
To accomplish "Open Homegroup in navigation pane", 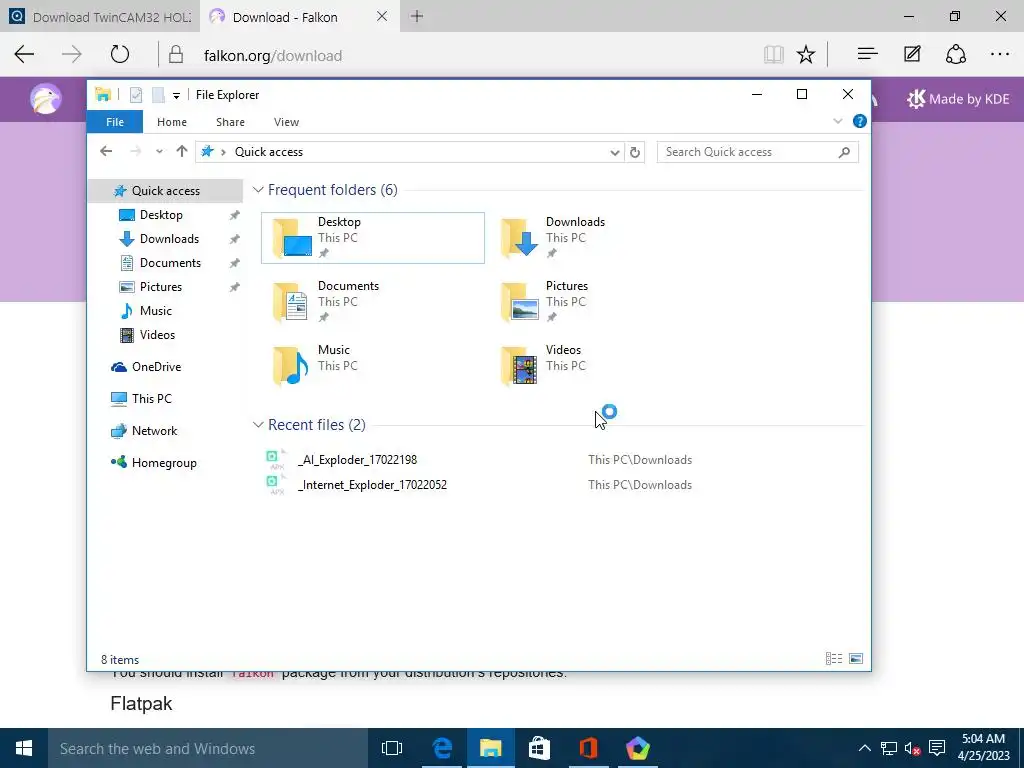I will 164,463.
